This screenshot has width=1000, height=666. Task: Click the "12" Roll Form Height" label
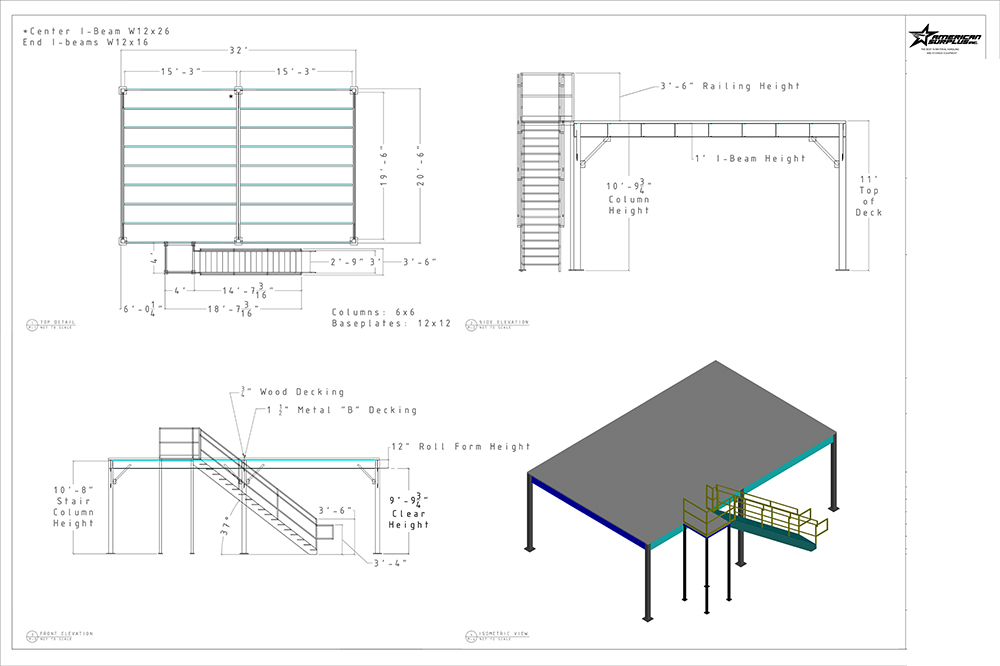[x=460, y=447]
